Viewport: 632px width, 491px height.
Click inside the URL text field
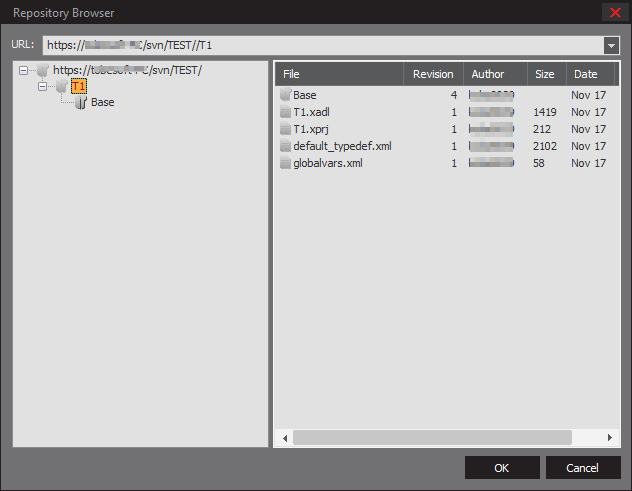tap(320, 45)
